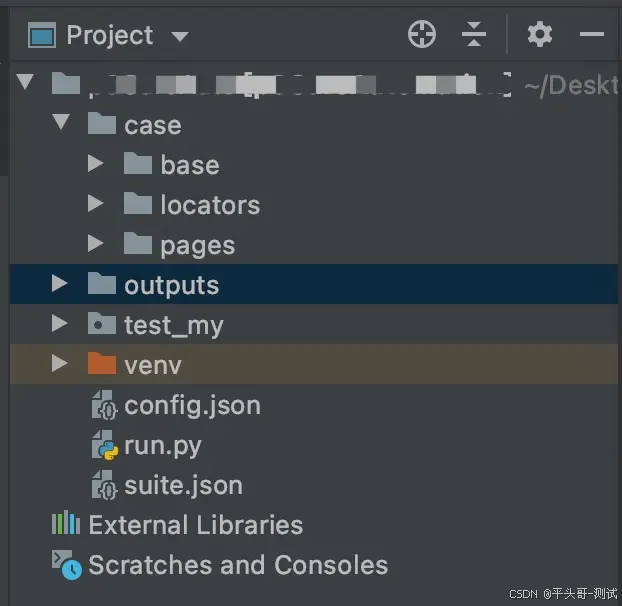Select the base folder name
The width and height of the screenshot is (622, 606).
[190, 165]
